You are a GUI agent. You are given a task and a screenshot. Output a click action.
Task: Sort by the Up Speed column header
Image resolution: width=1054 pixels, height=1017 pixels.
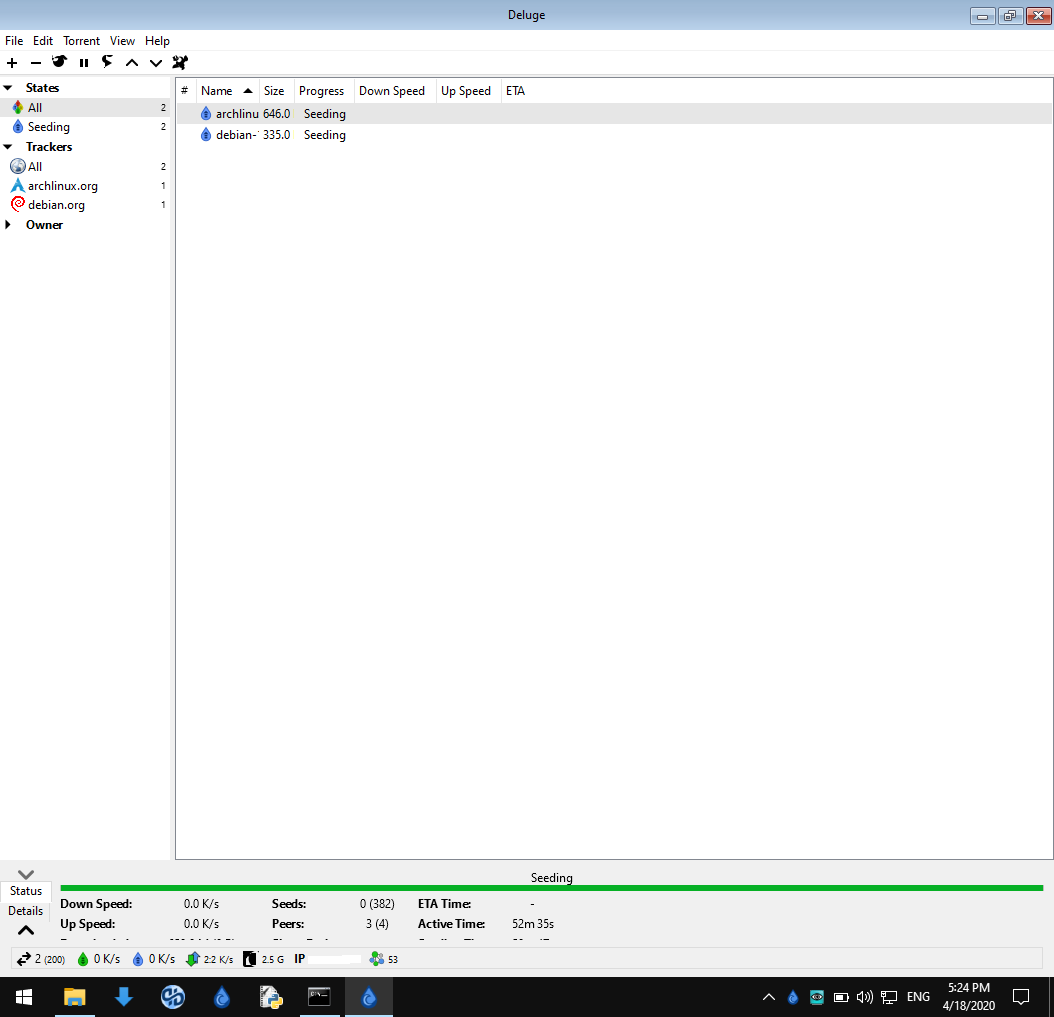[x=469, y=91]
